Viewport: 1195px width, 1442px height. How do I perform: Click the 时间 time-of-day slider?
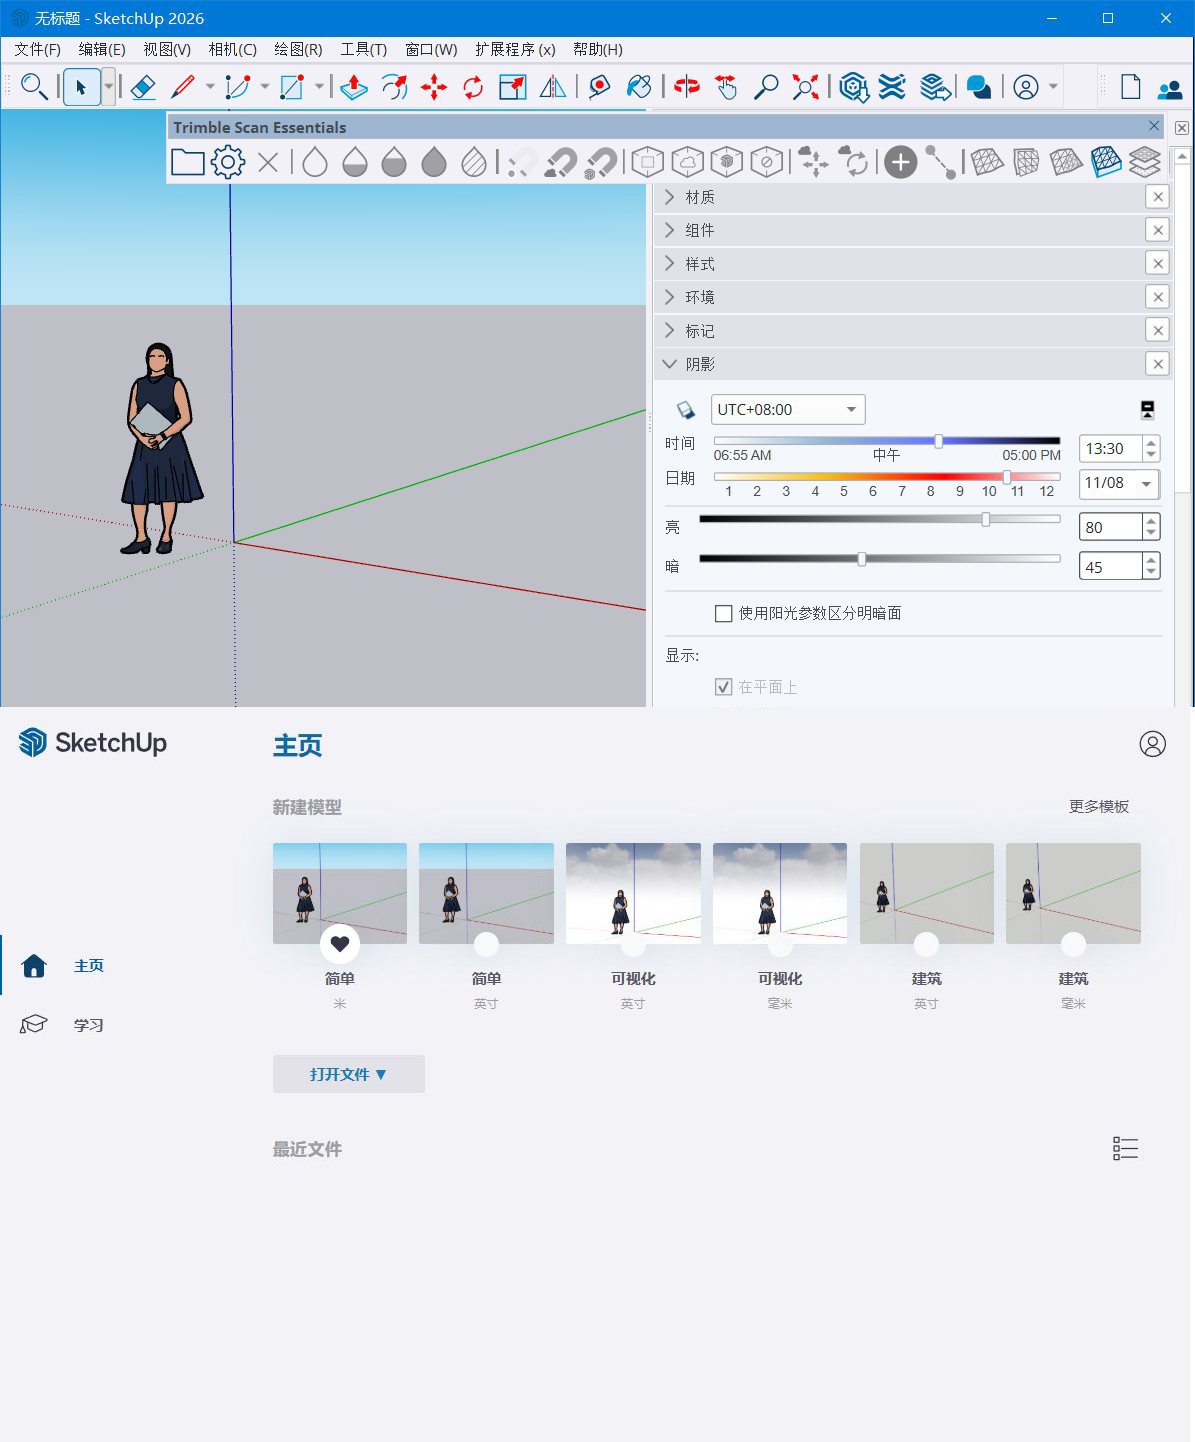(x=886, y=441)
